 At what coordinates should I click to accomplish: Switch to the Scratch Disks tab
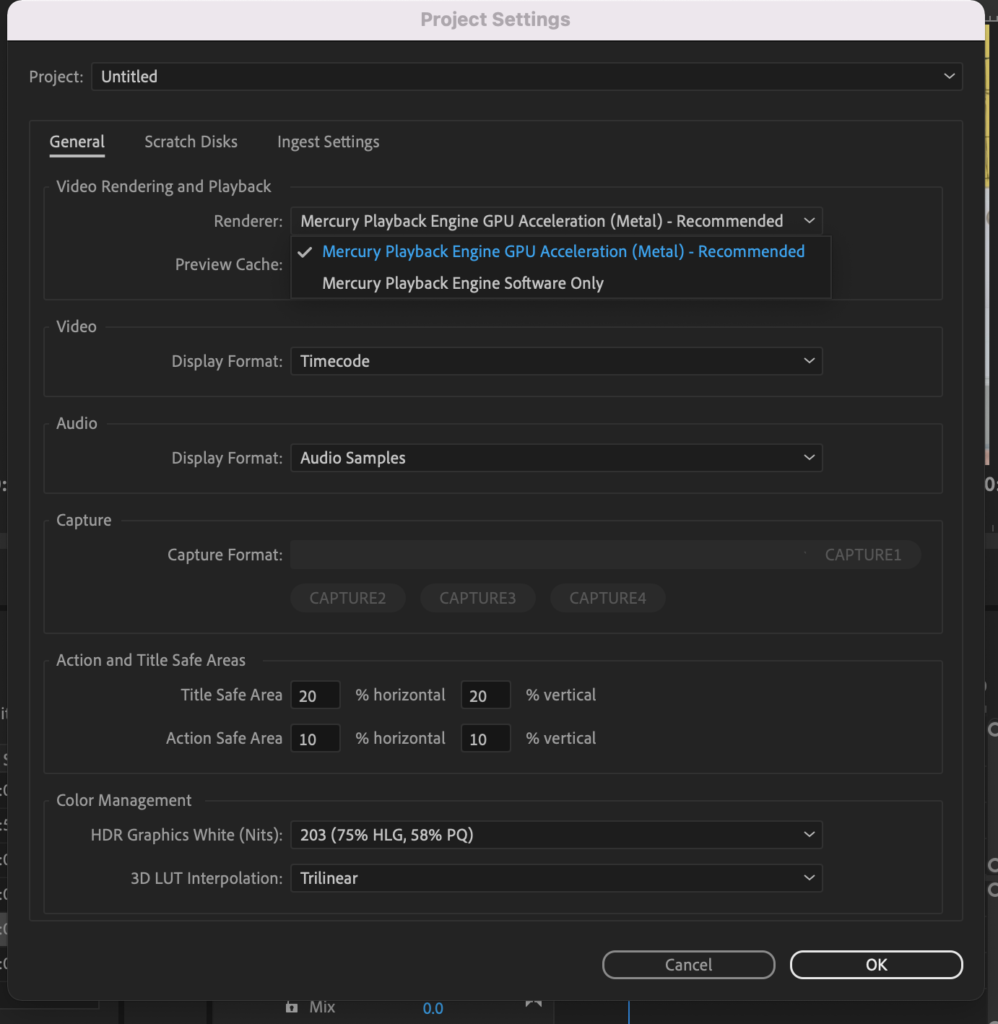click(x=191, y=142)
